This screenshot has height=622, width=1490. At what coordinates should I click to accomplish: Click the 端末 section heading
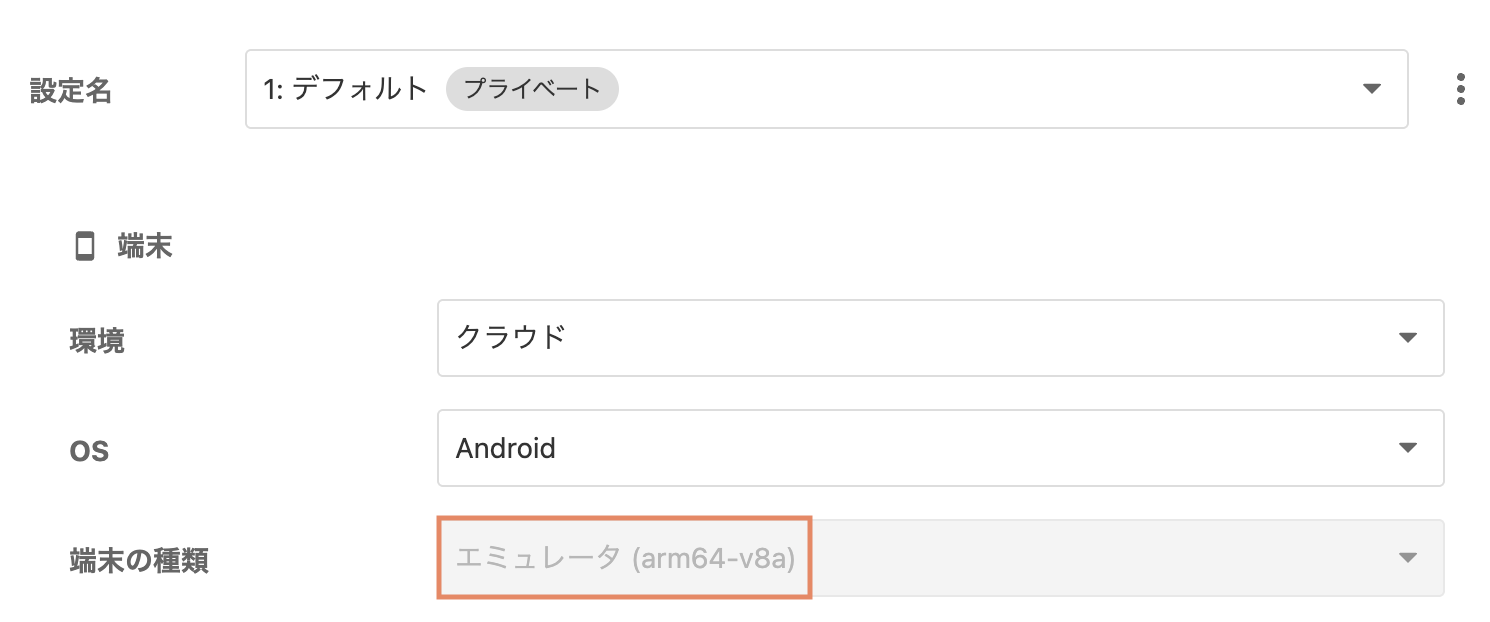[145, 246]
